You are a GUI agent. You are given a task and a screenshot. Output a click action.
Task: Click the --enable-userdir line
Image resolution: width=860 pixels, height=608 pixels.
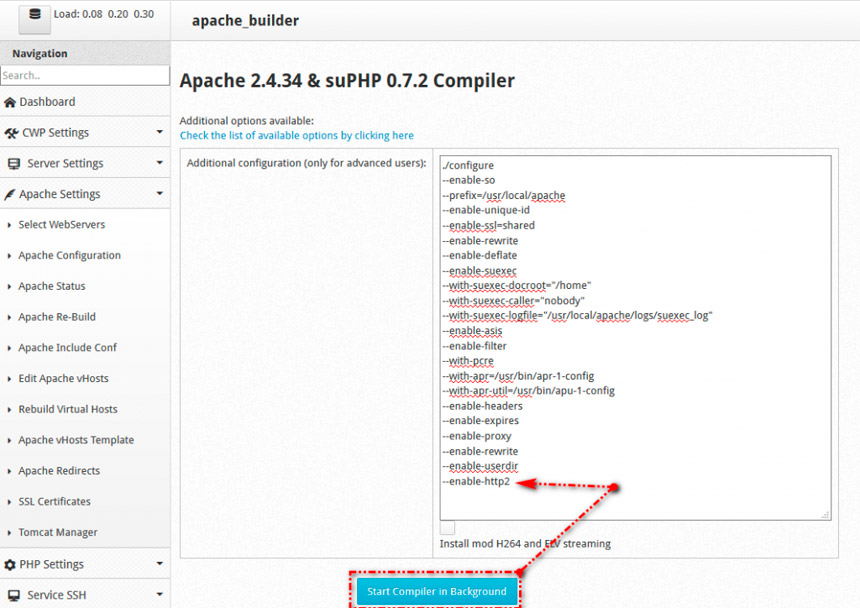point(480,466)
